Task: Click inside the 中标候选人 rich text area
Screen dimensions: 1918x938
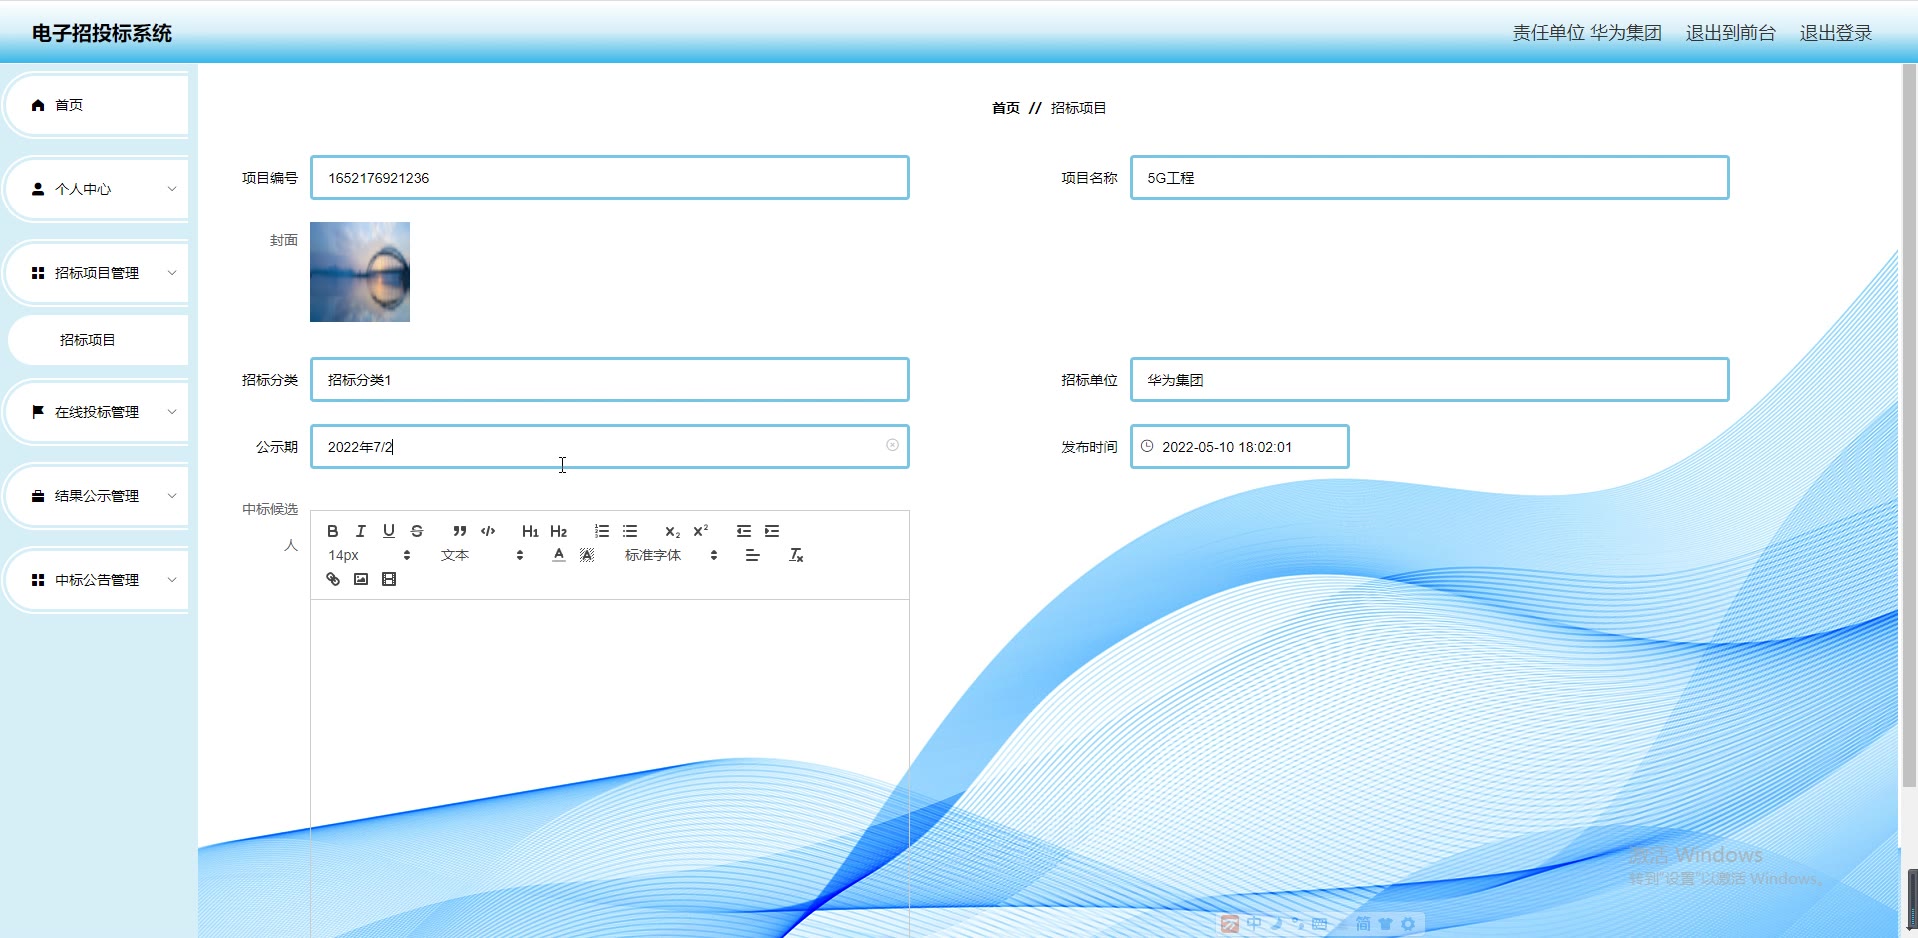Action: point(610,768)
